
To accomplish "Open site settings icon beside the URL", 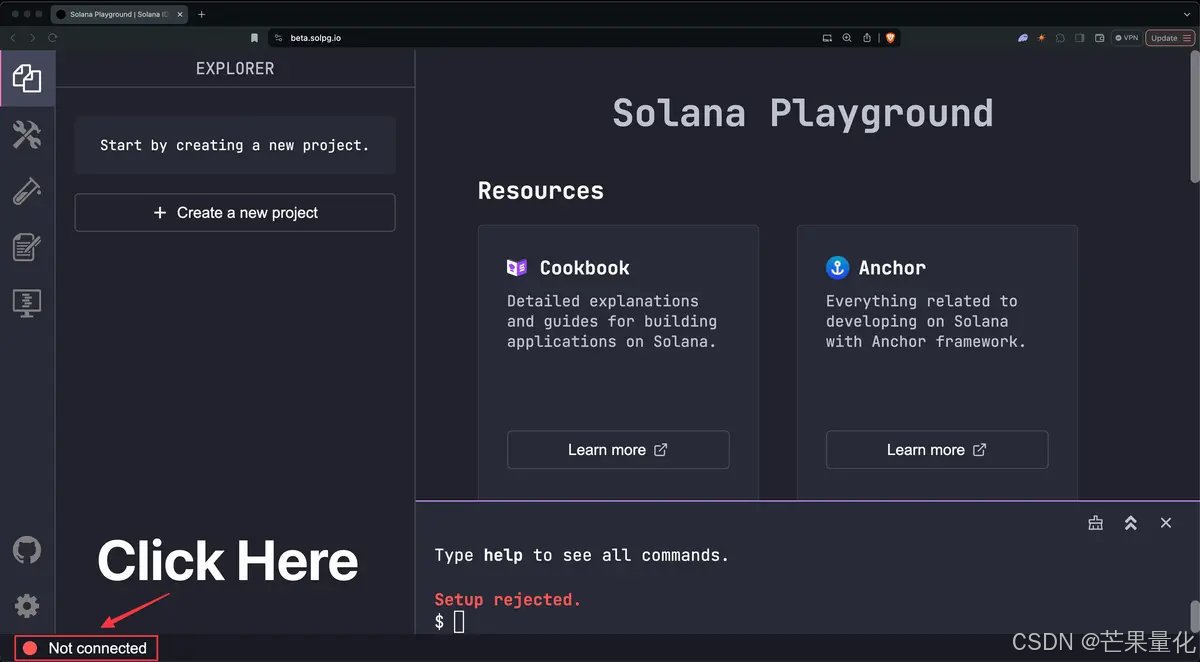I will (279, 38).
